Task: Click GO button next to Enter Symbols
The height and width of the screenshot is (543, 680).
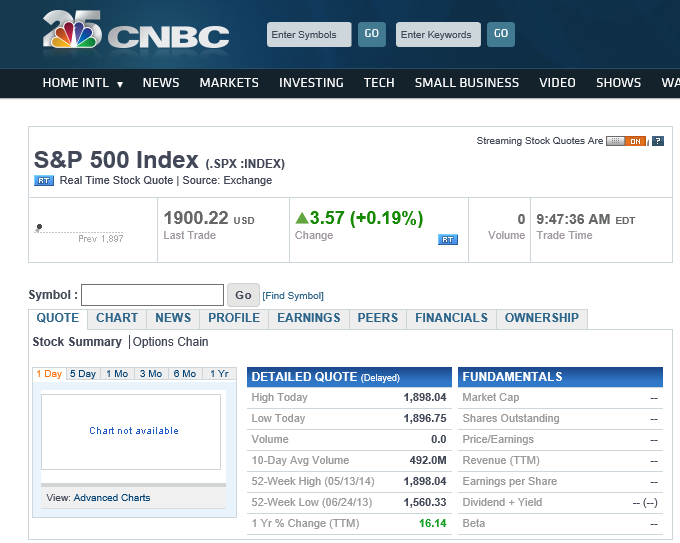Action: click(372, 34)
